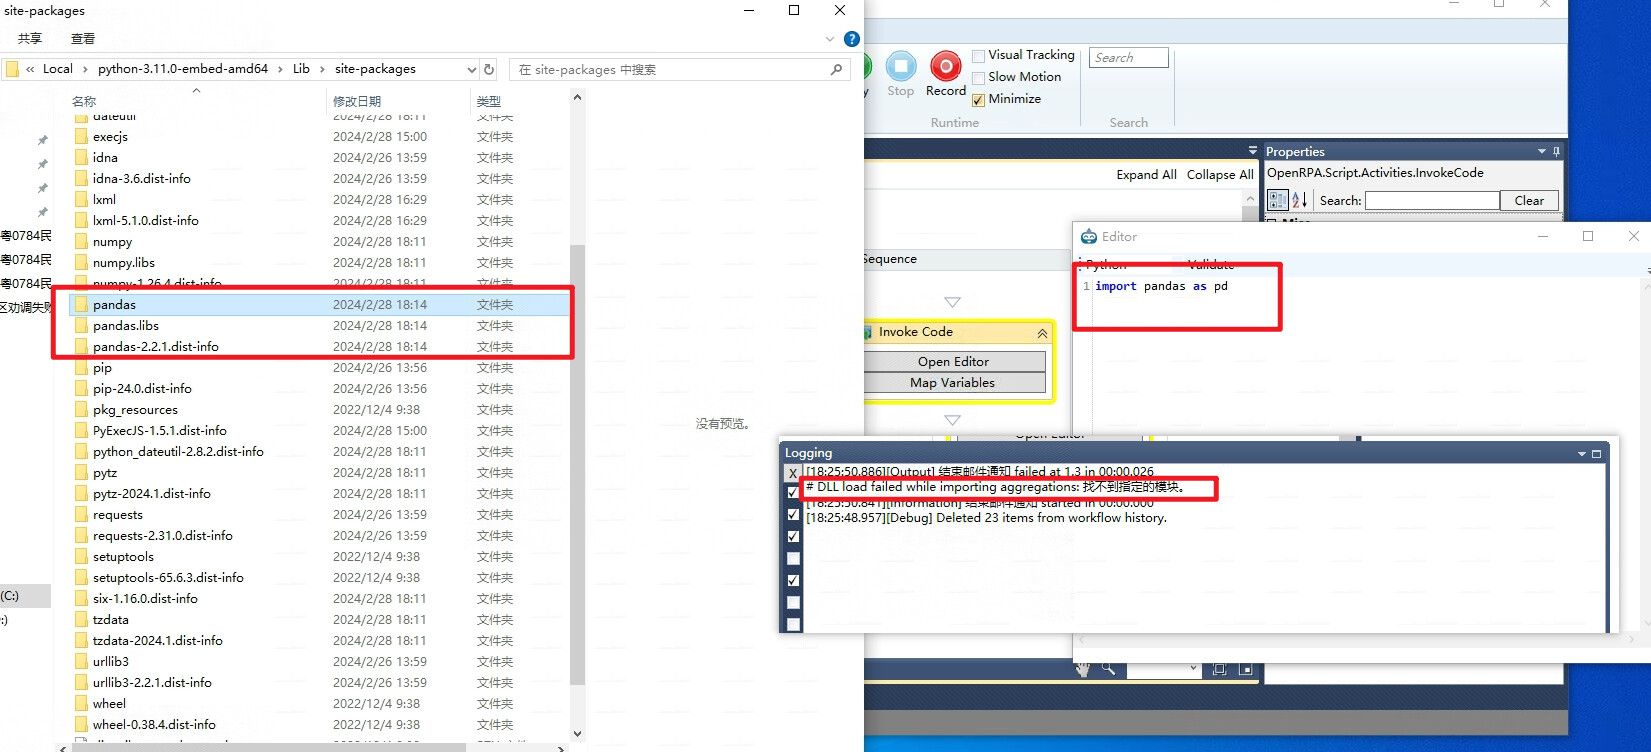Click the file list vertical scrollbar

[577, 460]
